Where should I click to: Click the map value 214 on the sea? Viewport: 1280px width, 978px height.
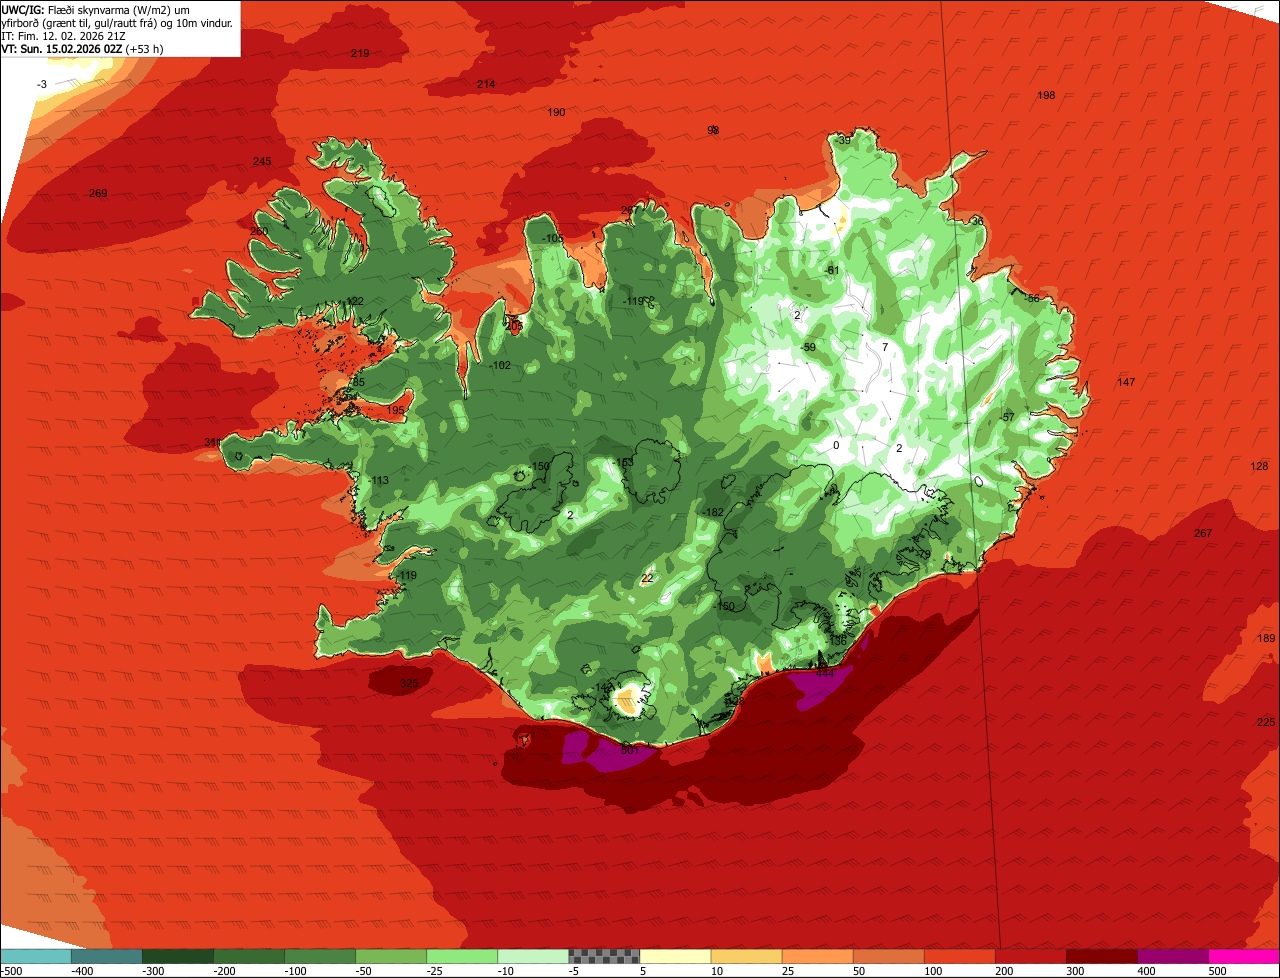486,84
